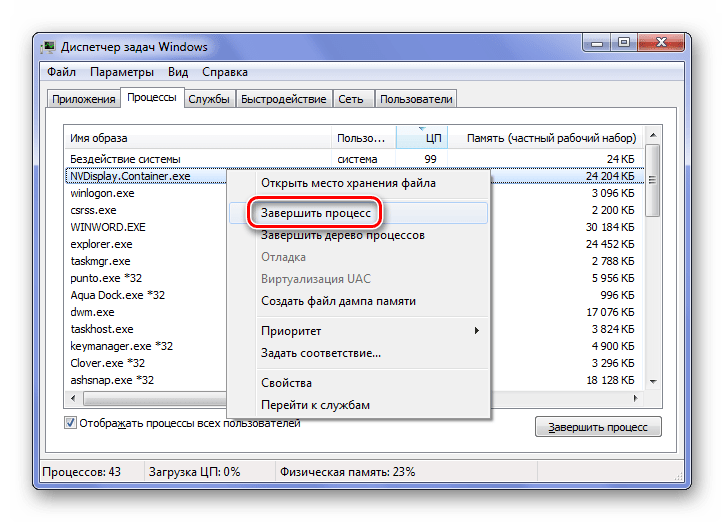Click the vertical scrollbar thumb
This screenshot has height=522, width=725.
(x=652, y=180)
